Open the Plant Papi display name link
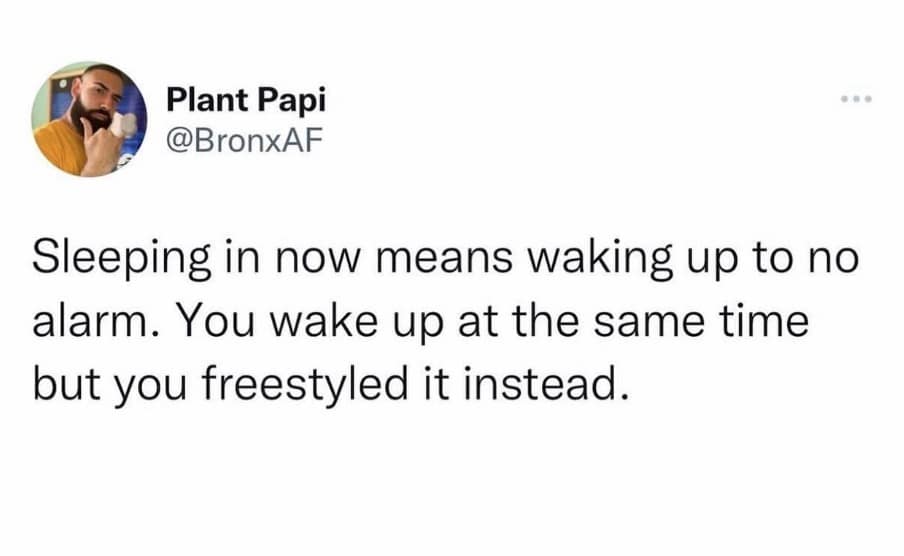This screenshot has width=904, height=556. pyautogui.click(x=245, y=100)
